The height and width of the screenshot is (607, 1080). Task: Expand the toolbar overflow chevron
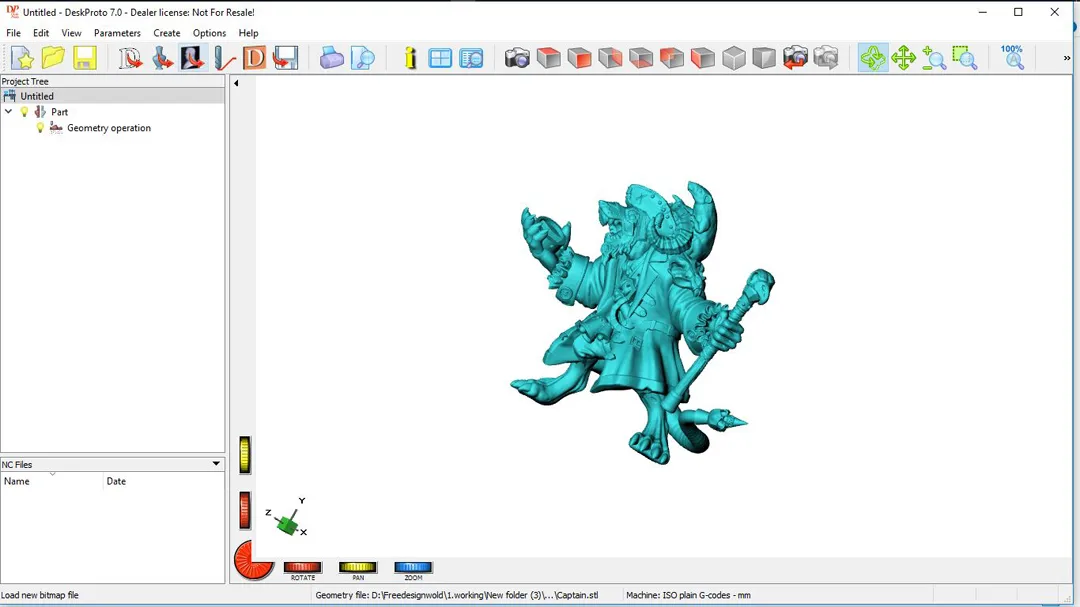tap(1066, 58)
